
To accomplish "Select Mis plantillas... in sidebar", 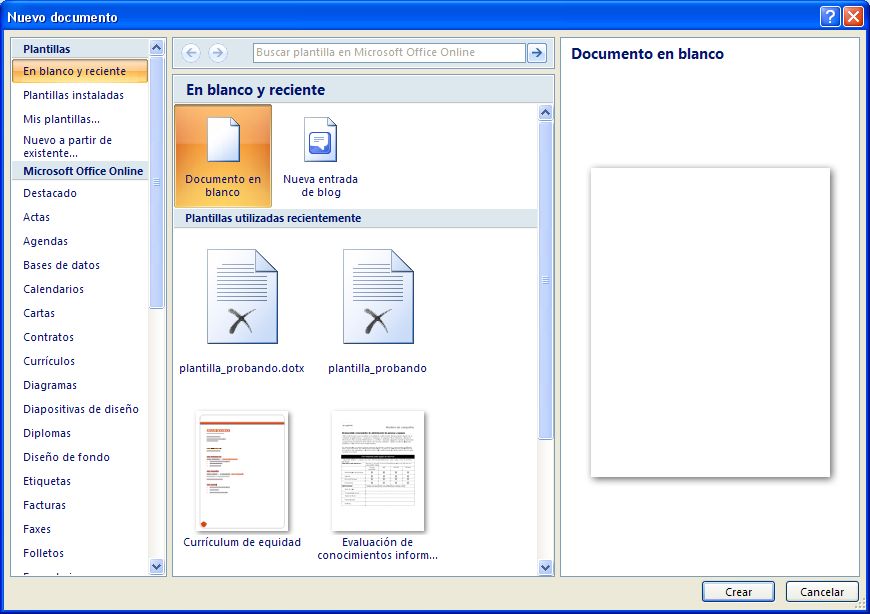I will click(61, 120).
